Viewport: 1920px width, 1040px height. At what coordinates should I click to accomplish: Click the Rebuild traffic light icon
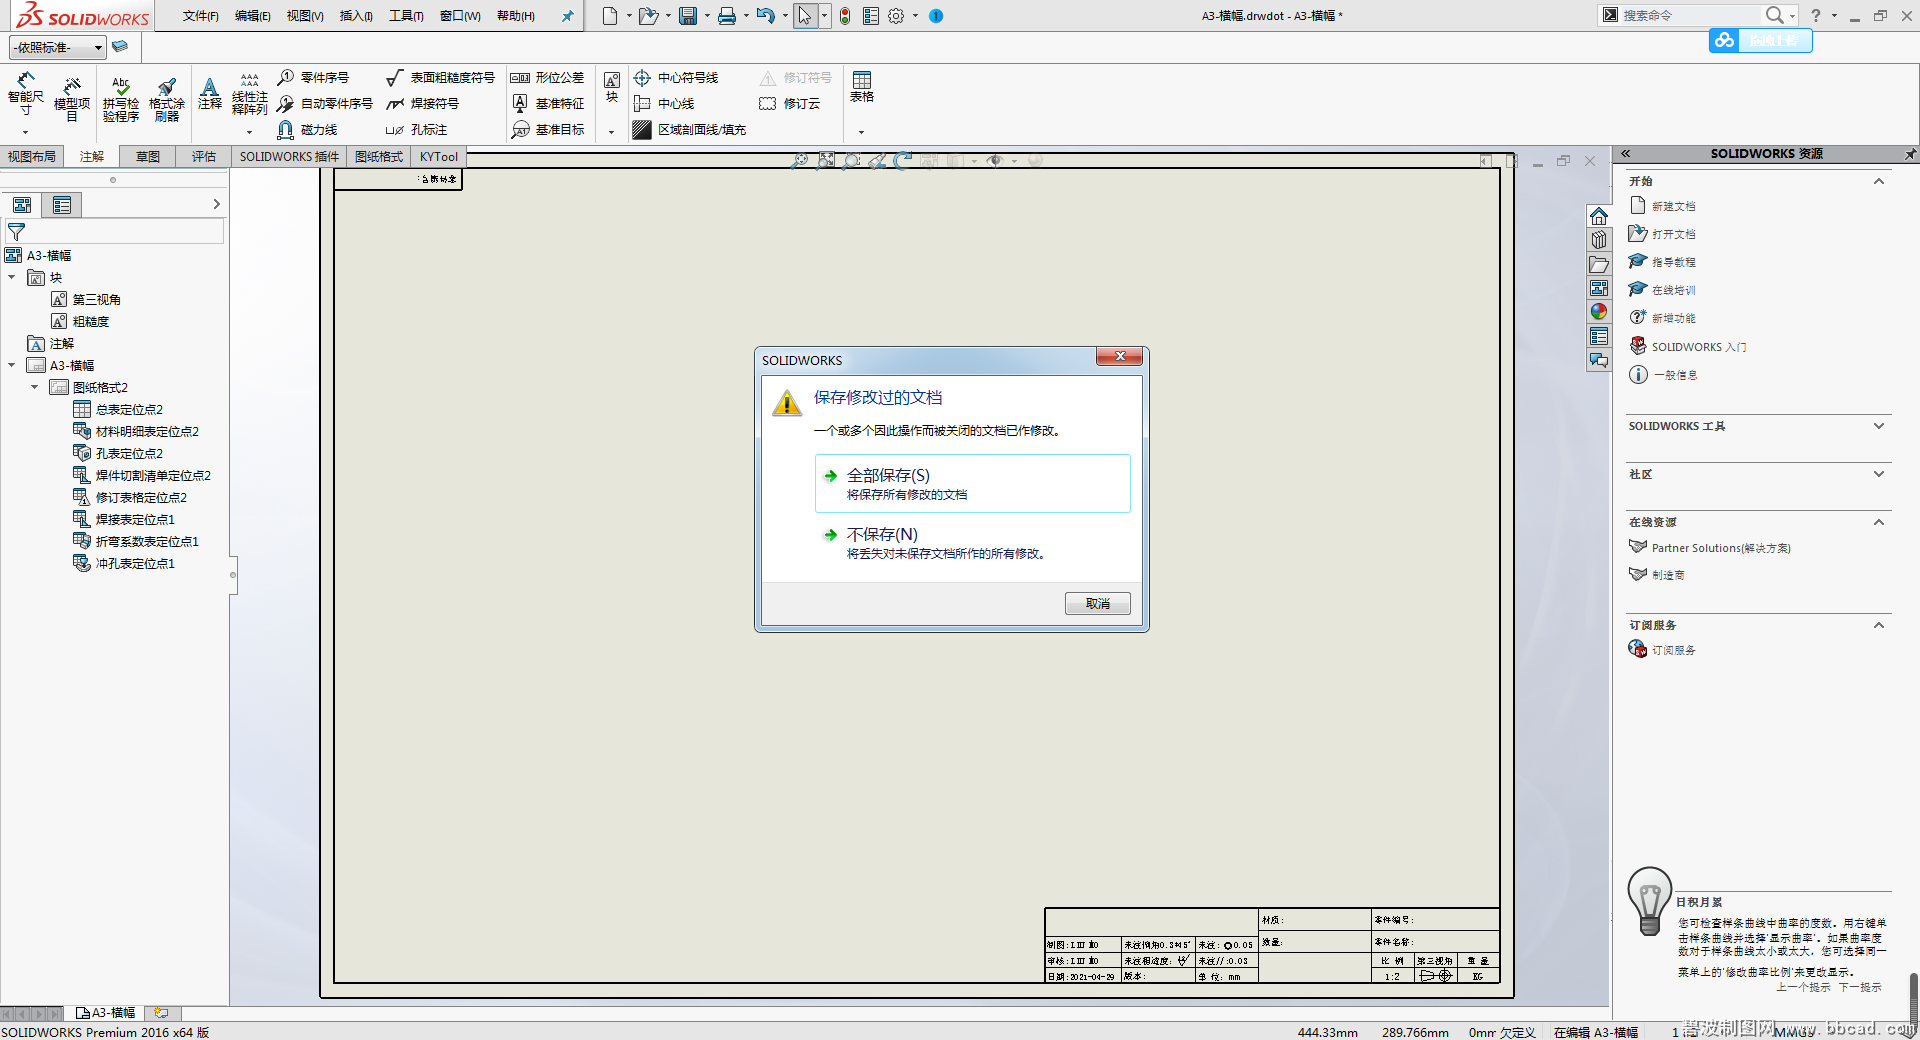point(845,16)
